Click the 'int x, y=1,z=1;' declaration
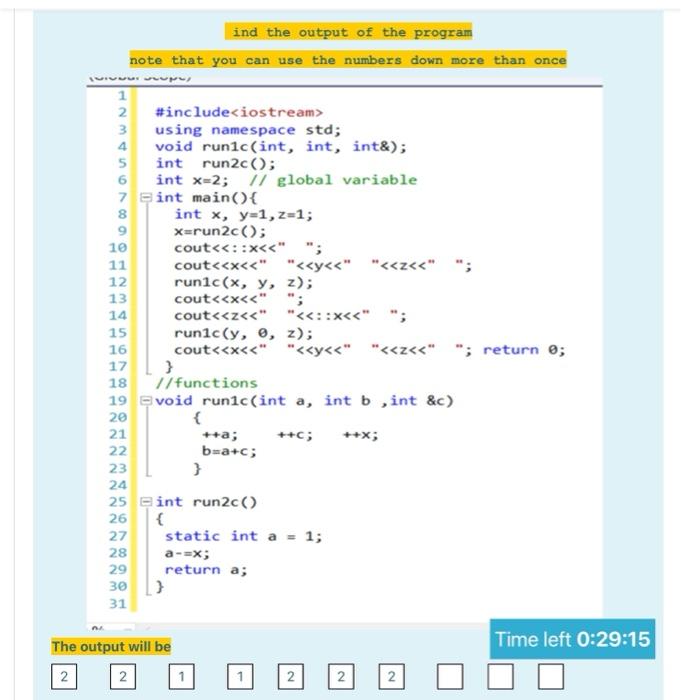This screenshot has height=700, width=681. point(243,214)
